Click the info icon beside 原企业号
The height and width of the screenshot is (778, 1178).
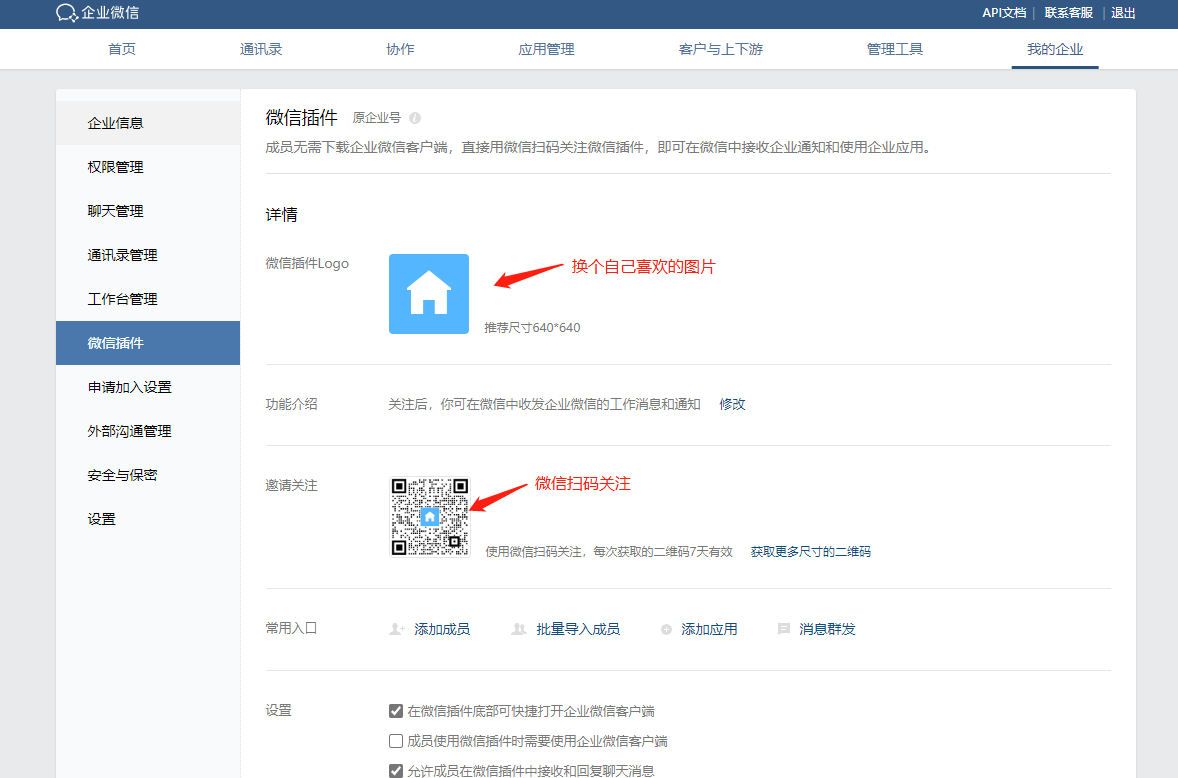(414, 118)
